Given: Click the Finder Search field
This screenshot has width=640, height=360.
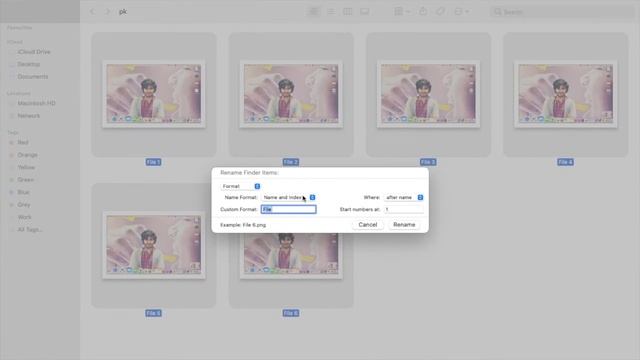Looking at the screenshot, I should click(x=562, y=12).
